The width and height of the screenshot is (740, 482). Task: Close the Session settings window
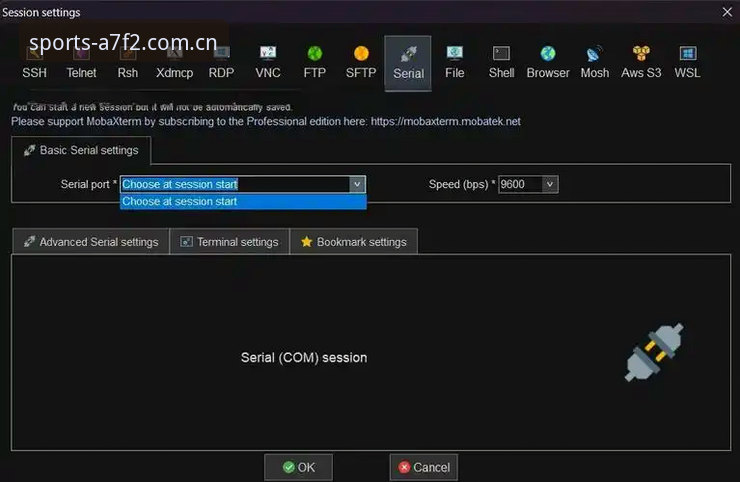pos(727,12)
